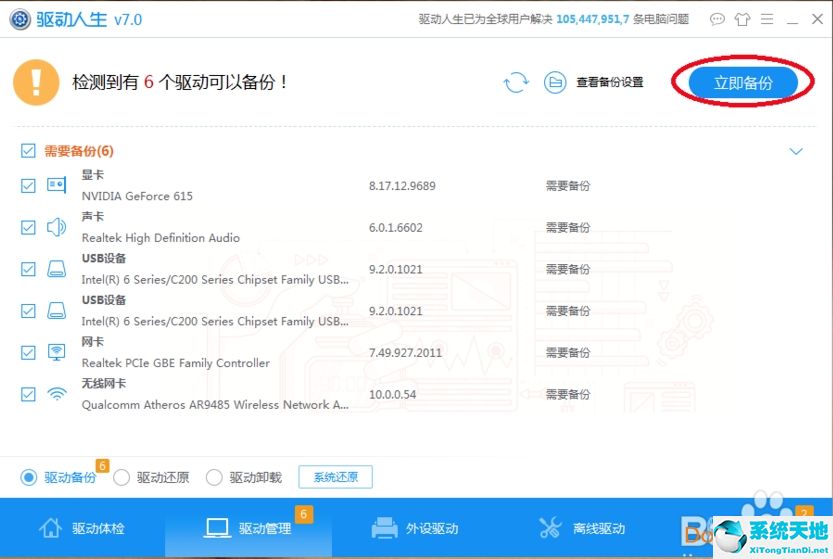Switch to the 驱动体检 tab
833x559 pixels.
(82, 528)
